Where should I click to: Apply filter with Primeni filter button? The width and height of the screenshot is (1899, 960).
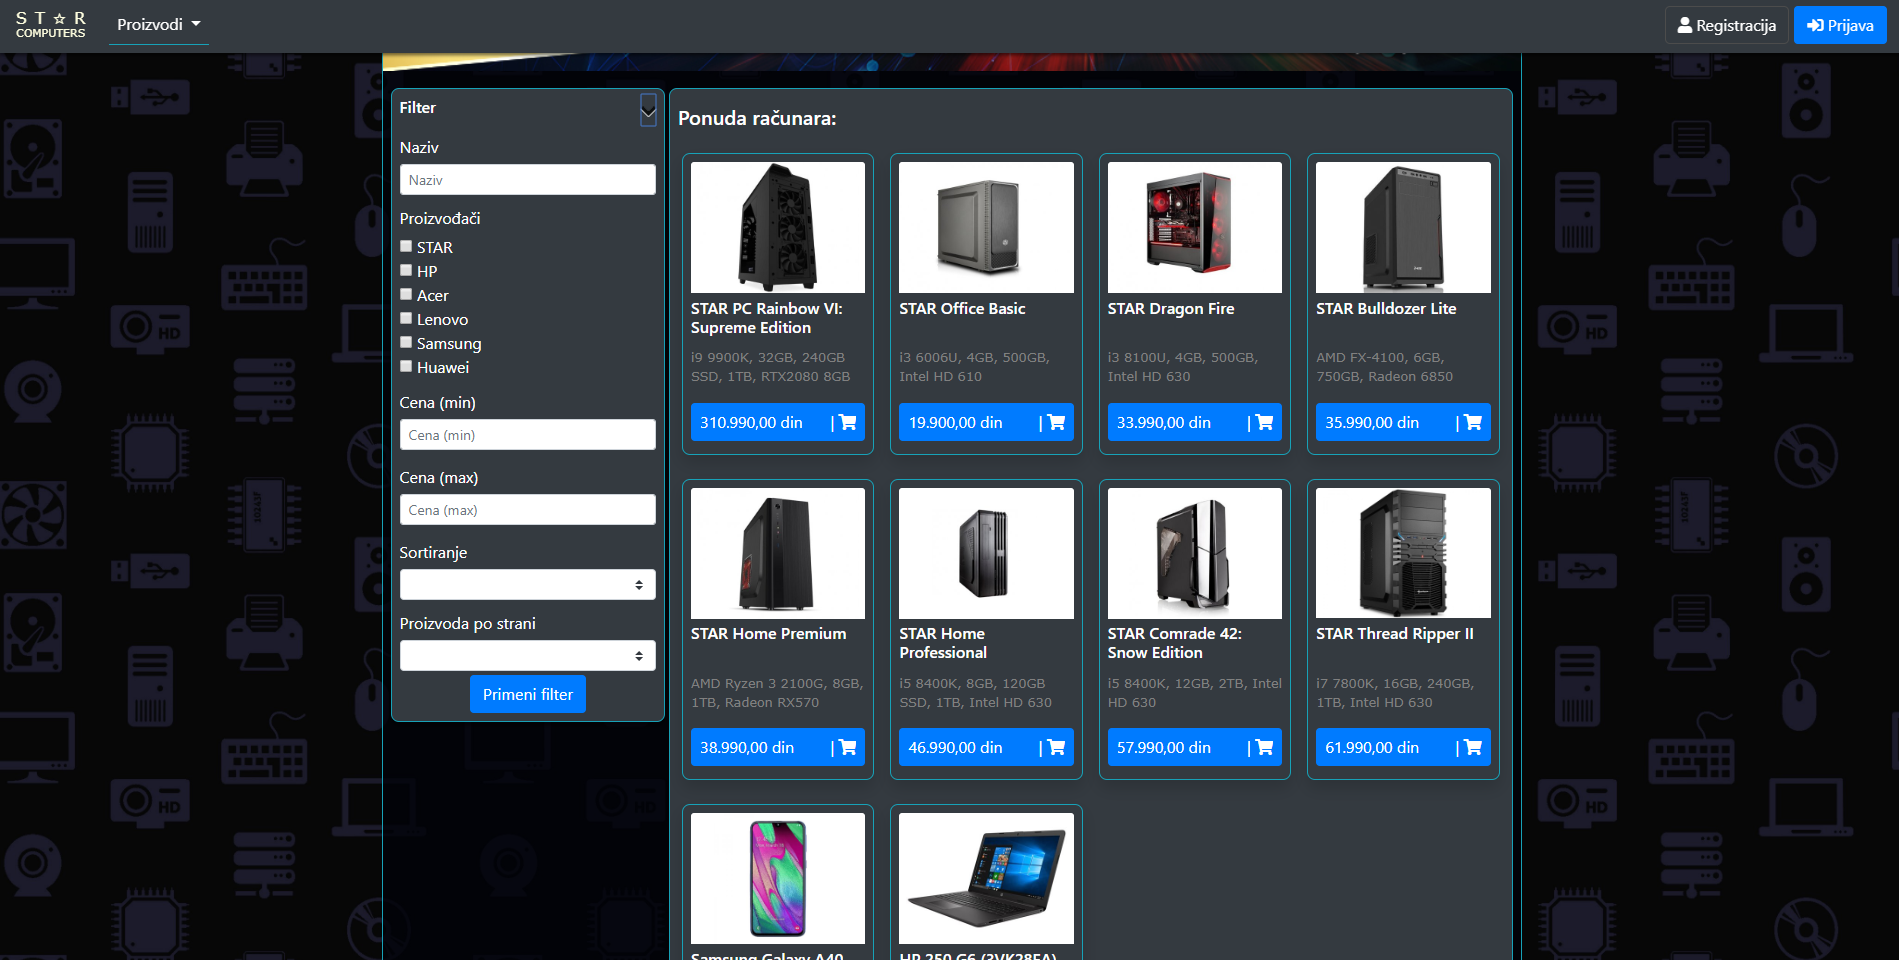[528, 694]
